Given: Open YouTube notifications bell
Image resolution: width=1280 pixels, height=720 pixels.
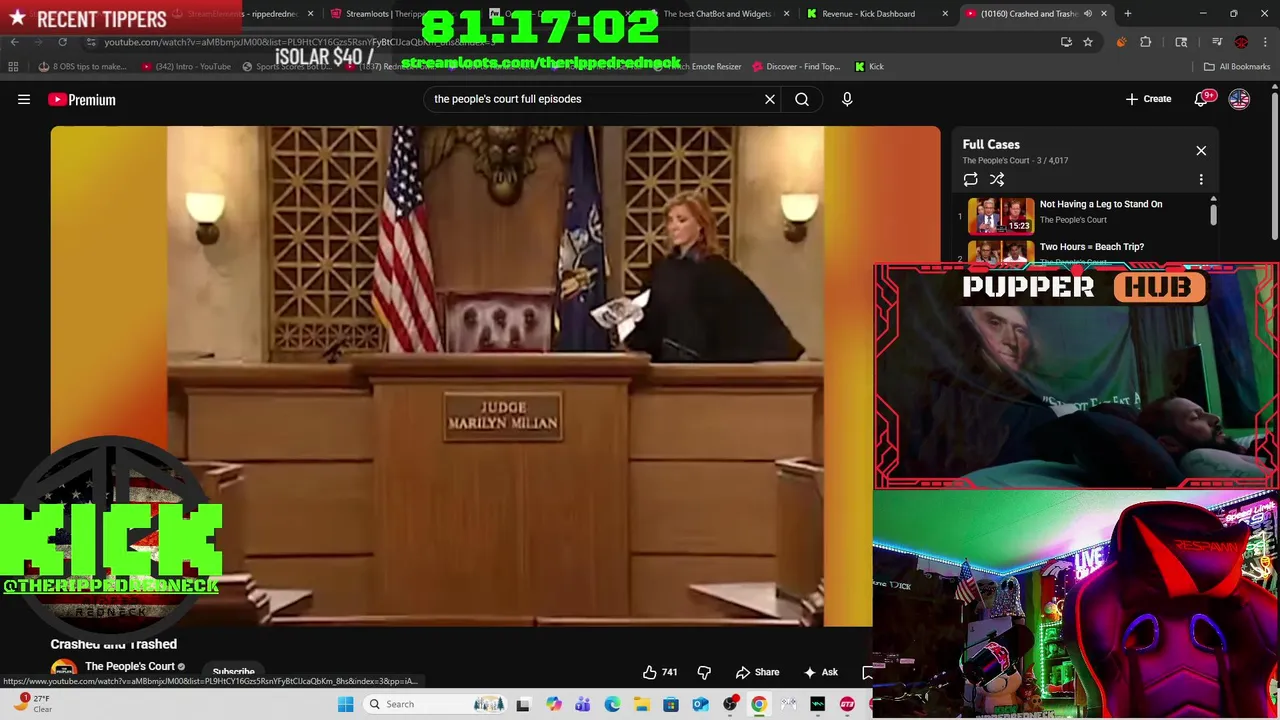Looking at the screenshot, I should pyautogui.click(x=1201, y=99).
